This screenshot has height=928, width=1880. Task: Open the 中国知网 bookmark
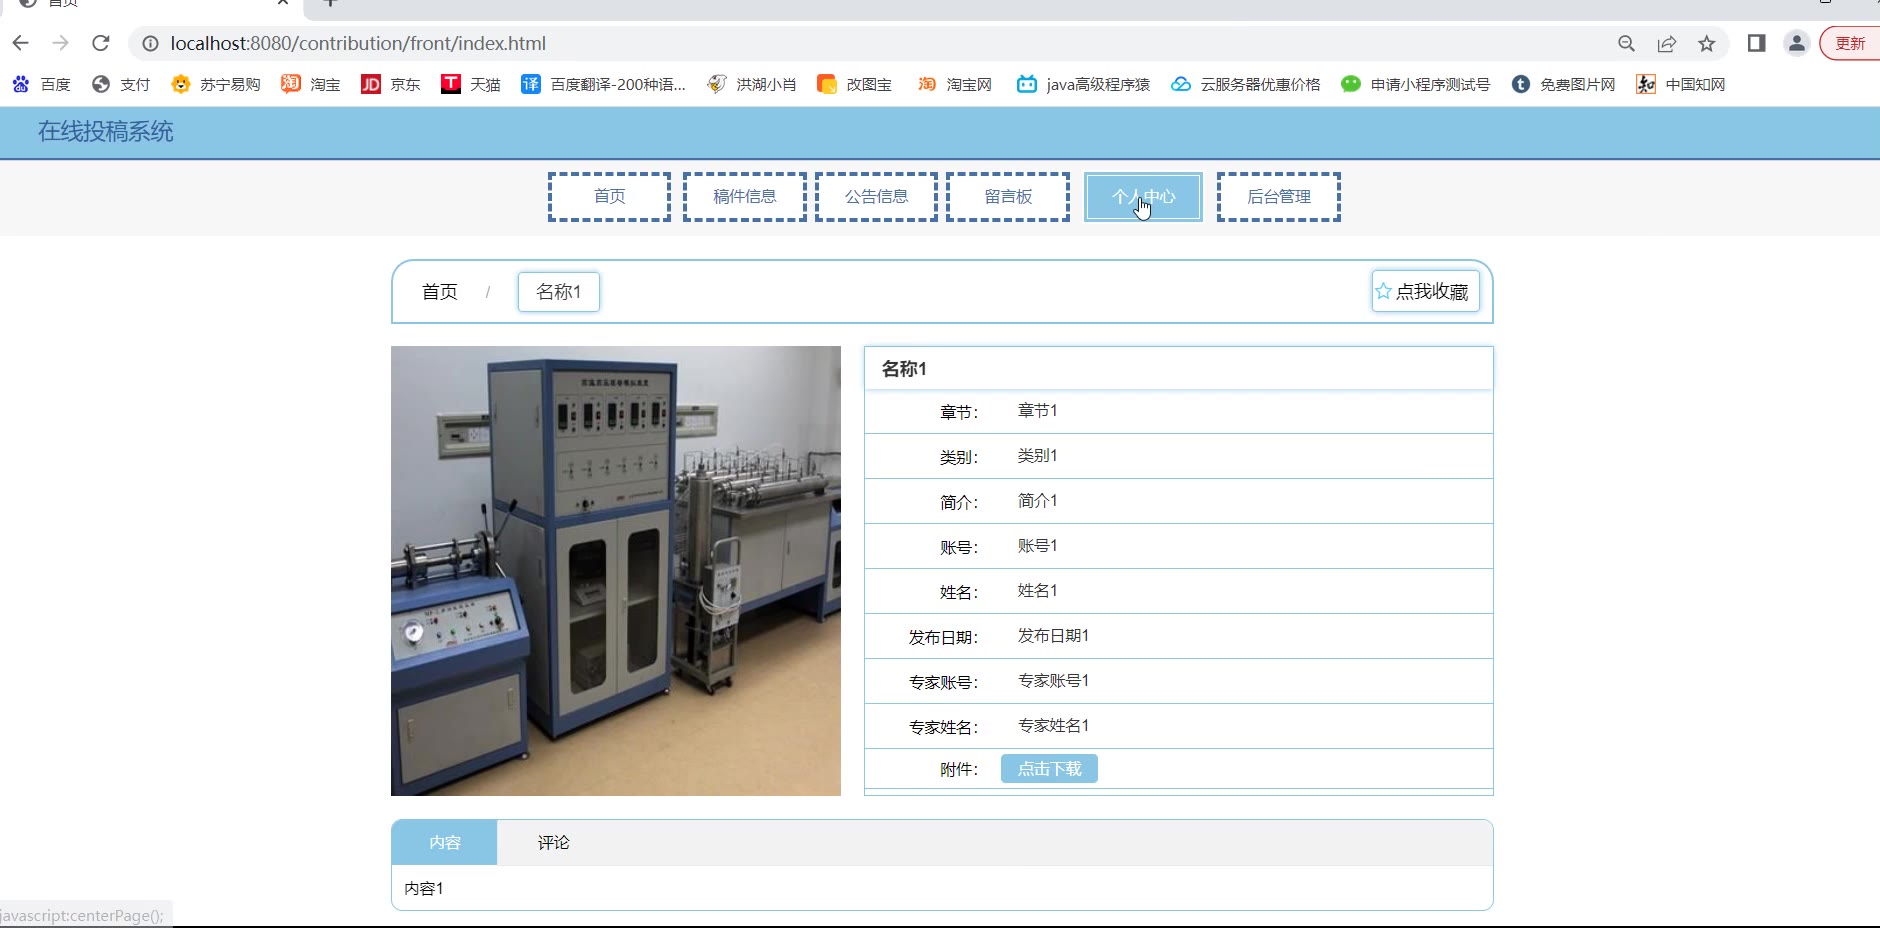pyautogui.click(x=1681, y=85)
